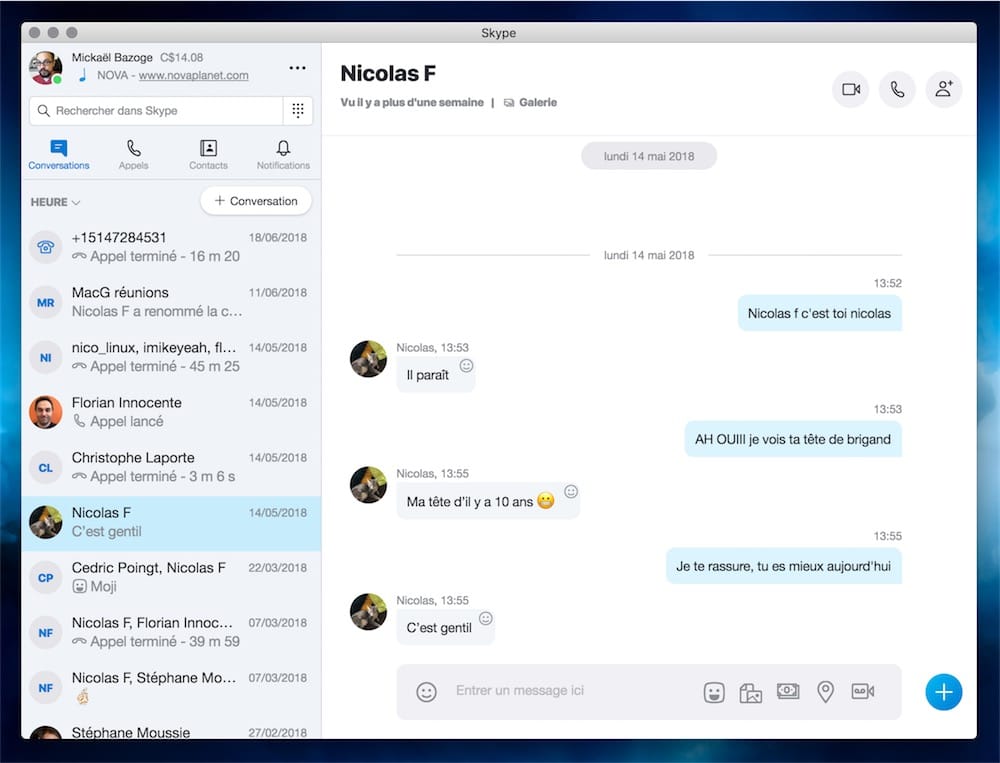Click the music note mood icon

coord(82,75)
